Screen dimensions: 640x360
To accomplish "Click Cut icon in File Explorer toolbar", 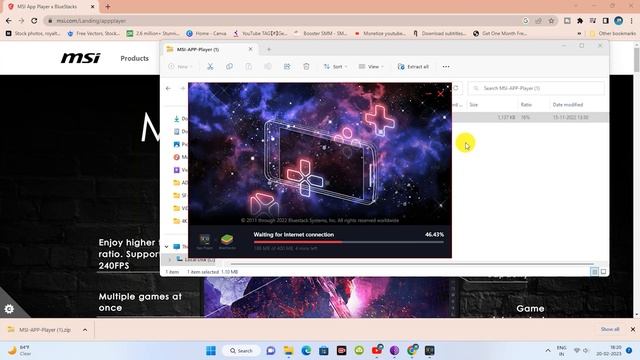I will tap(210, 67).
